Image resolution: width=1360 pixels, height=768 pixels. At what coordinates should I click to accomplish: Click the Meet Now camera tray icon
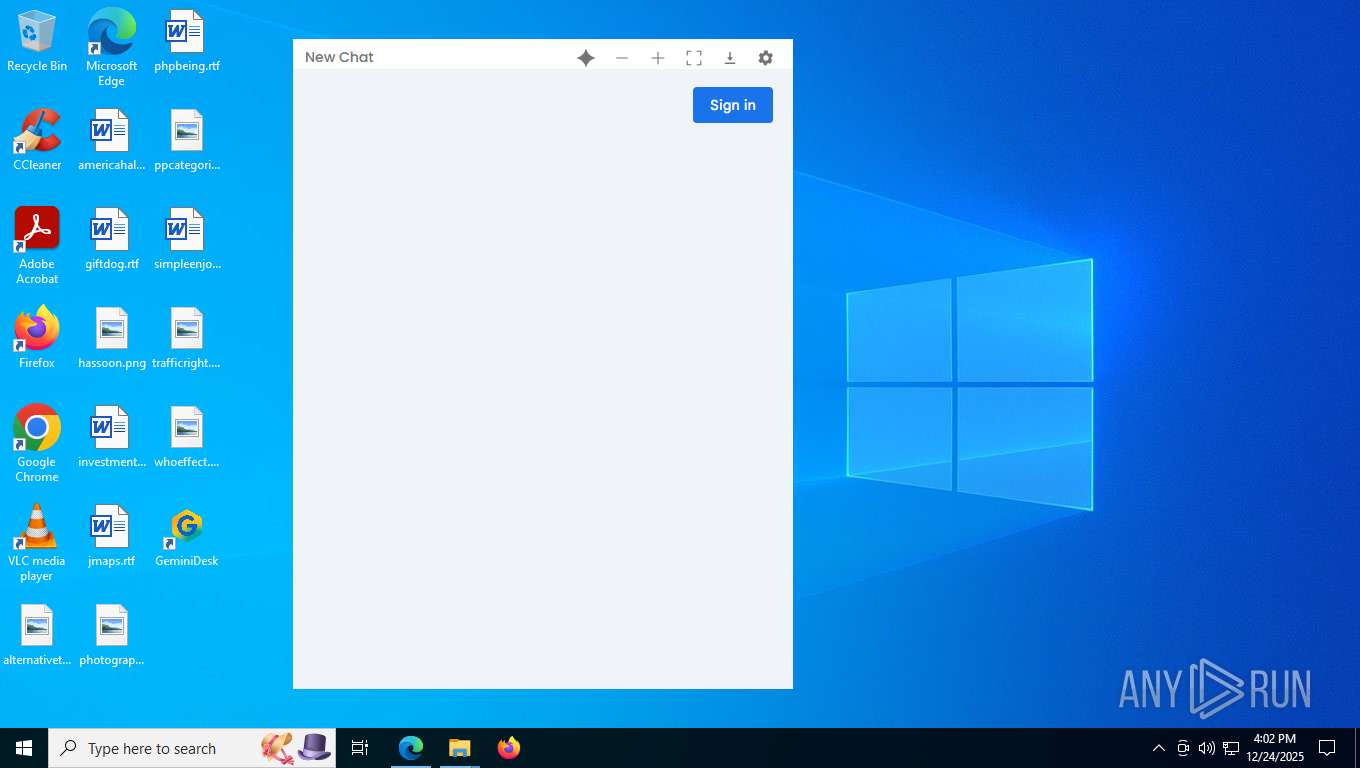click(x=1183, y=748)
